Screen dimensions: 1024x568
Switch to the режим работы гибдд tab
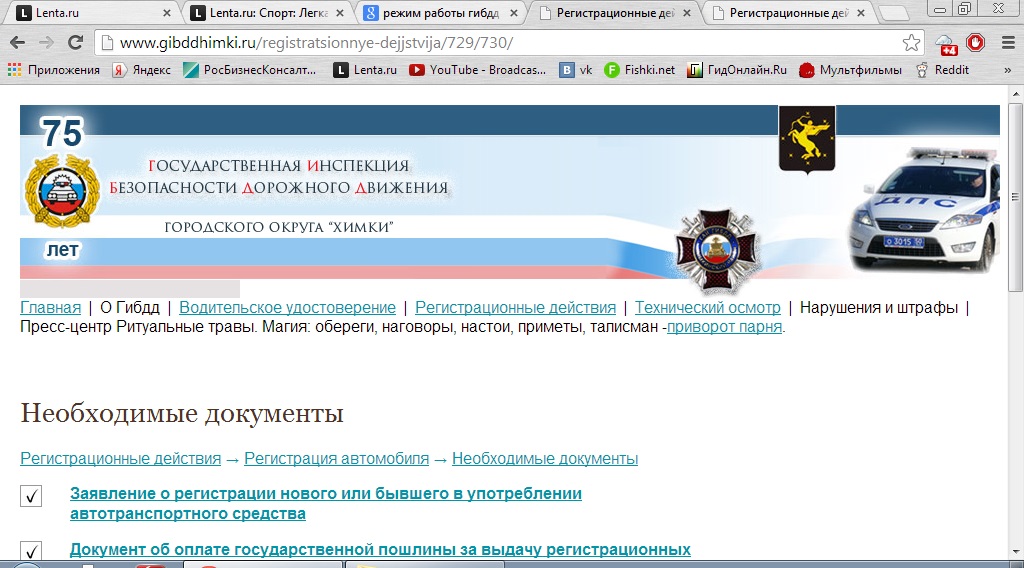tap(441, 13)
